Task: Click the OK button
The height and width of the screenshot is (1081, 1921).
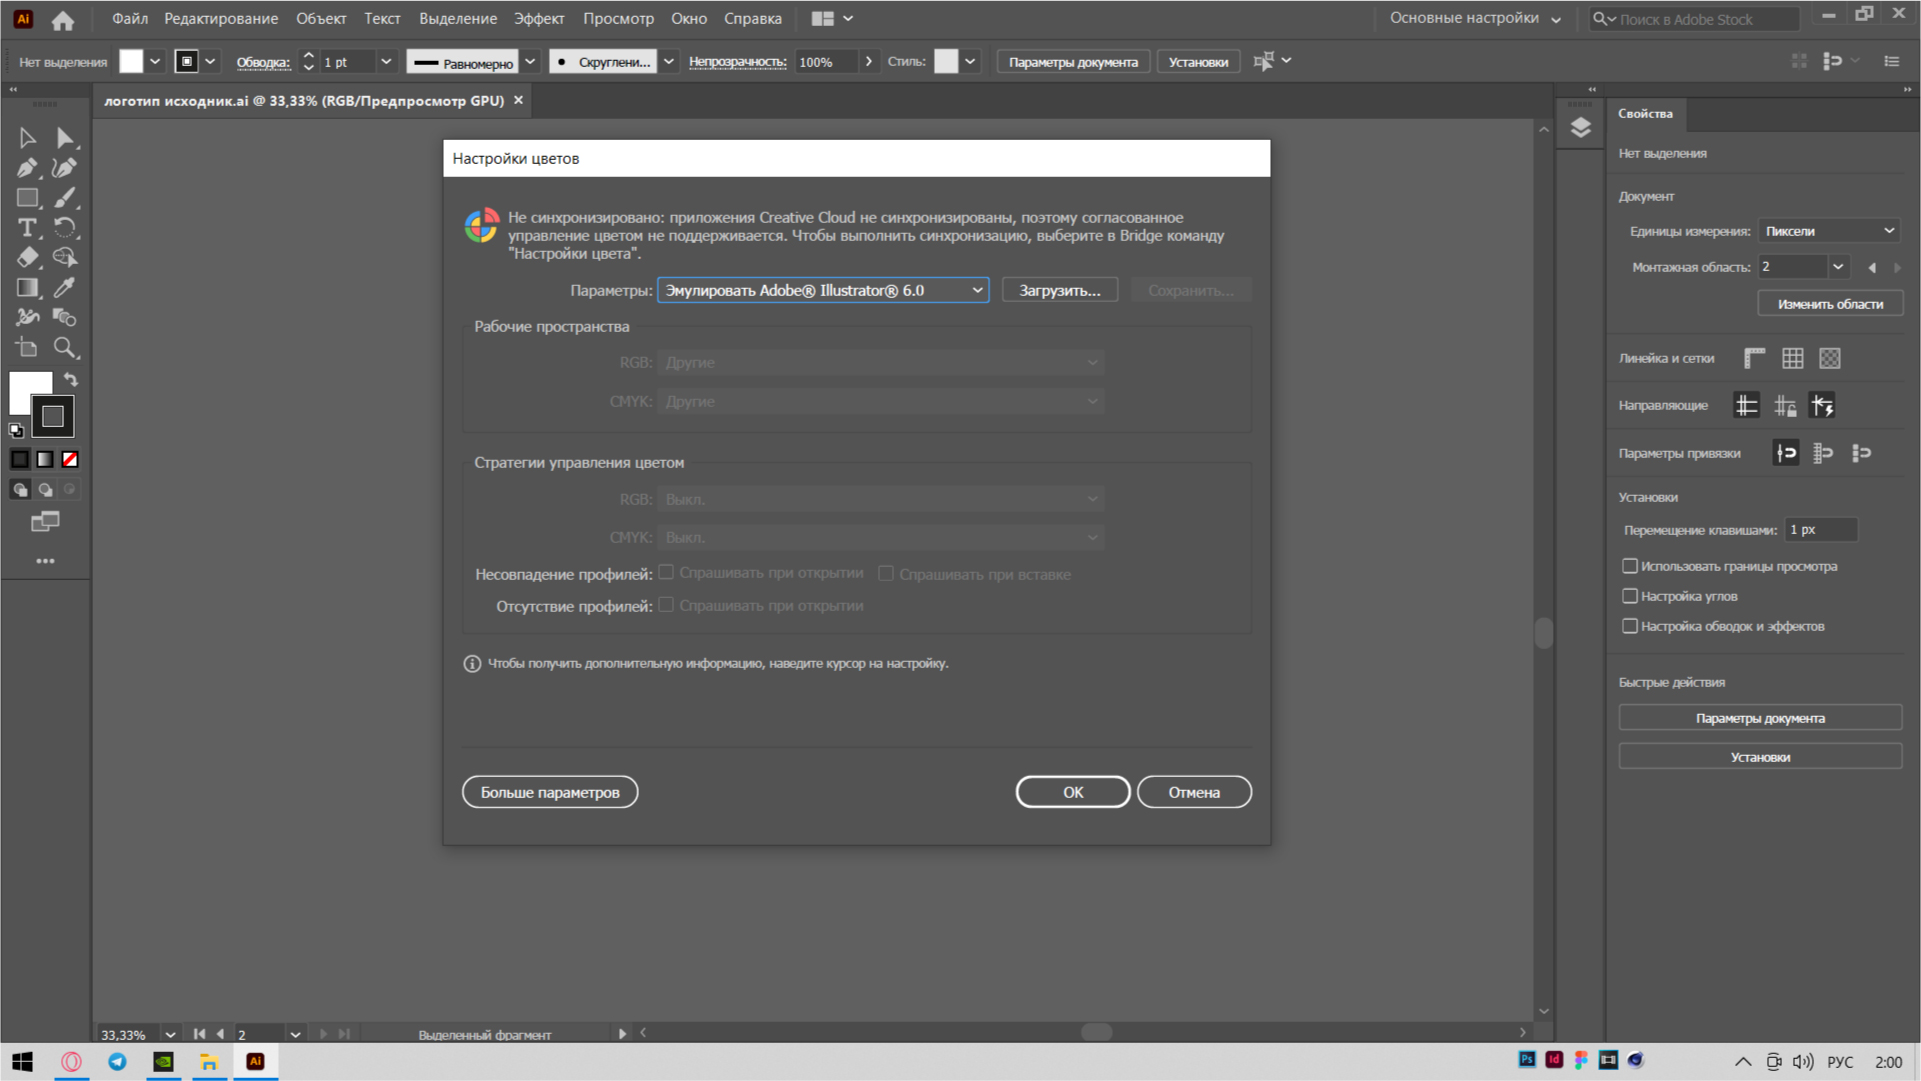Action: (1073, 792)
